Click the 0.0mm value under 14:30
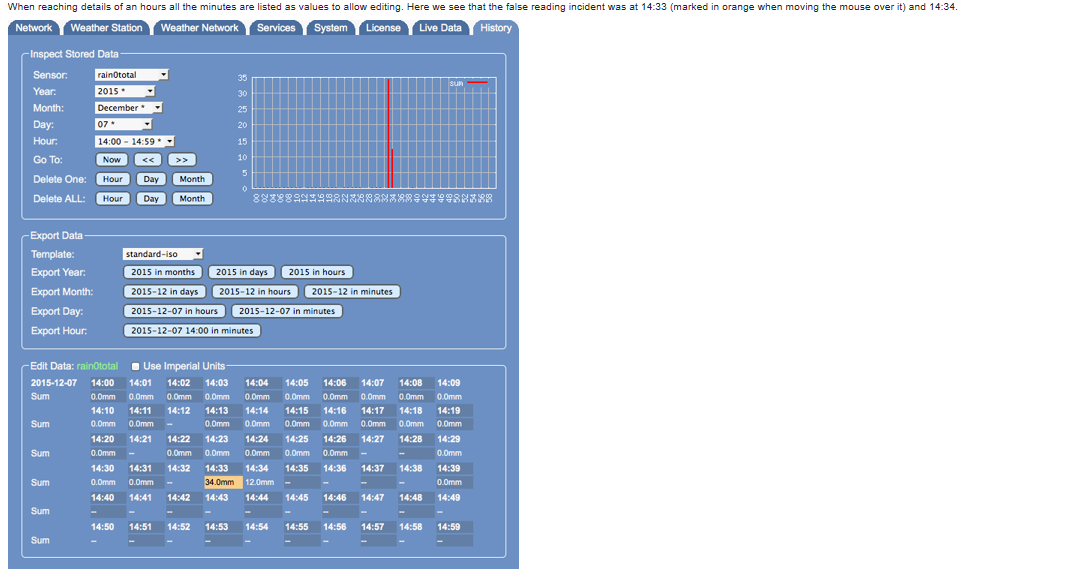The height and width of the screenshot is (579, 1067). (x=103, y=482)
